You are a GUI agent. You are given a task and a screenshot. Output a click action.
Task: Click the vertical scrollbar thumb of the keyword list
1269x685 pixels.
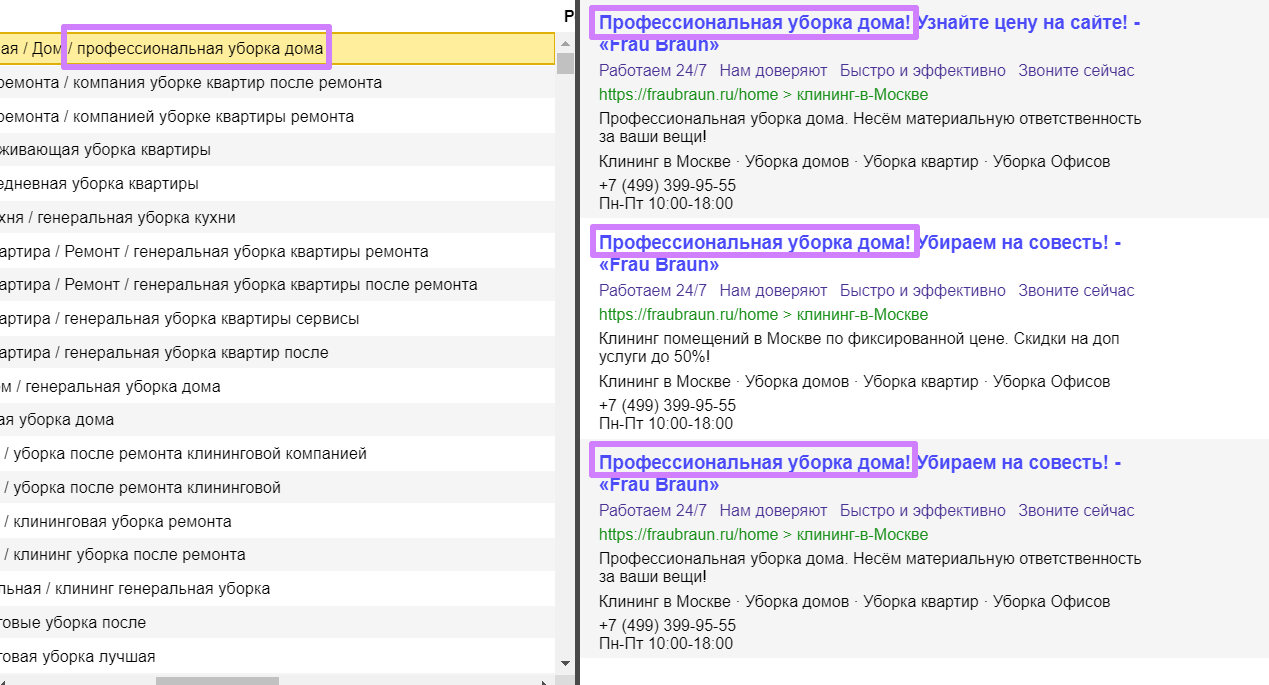(565, 64)
